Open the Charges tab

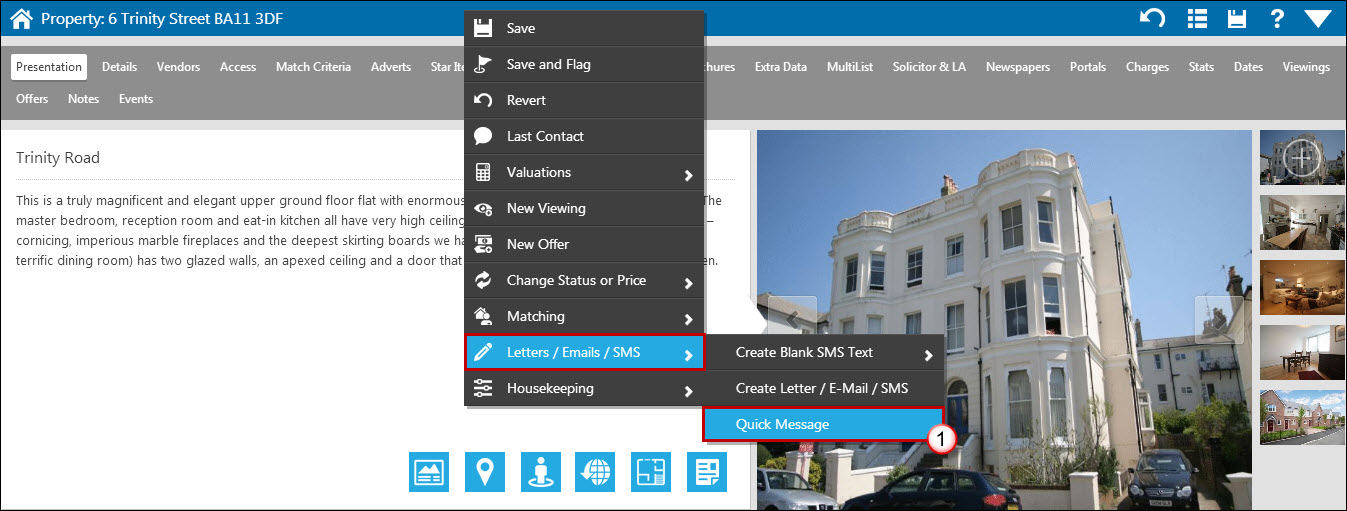pos(1147,67)
